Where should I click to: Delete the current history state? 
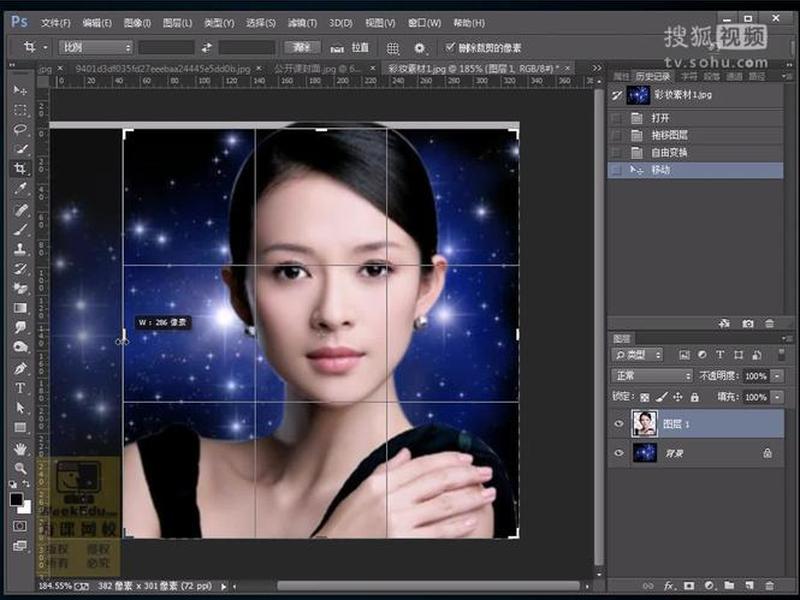[x=769, y=323]
